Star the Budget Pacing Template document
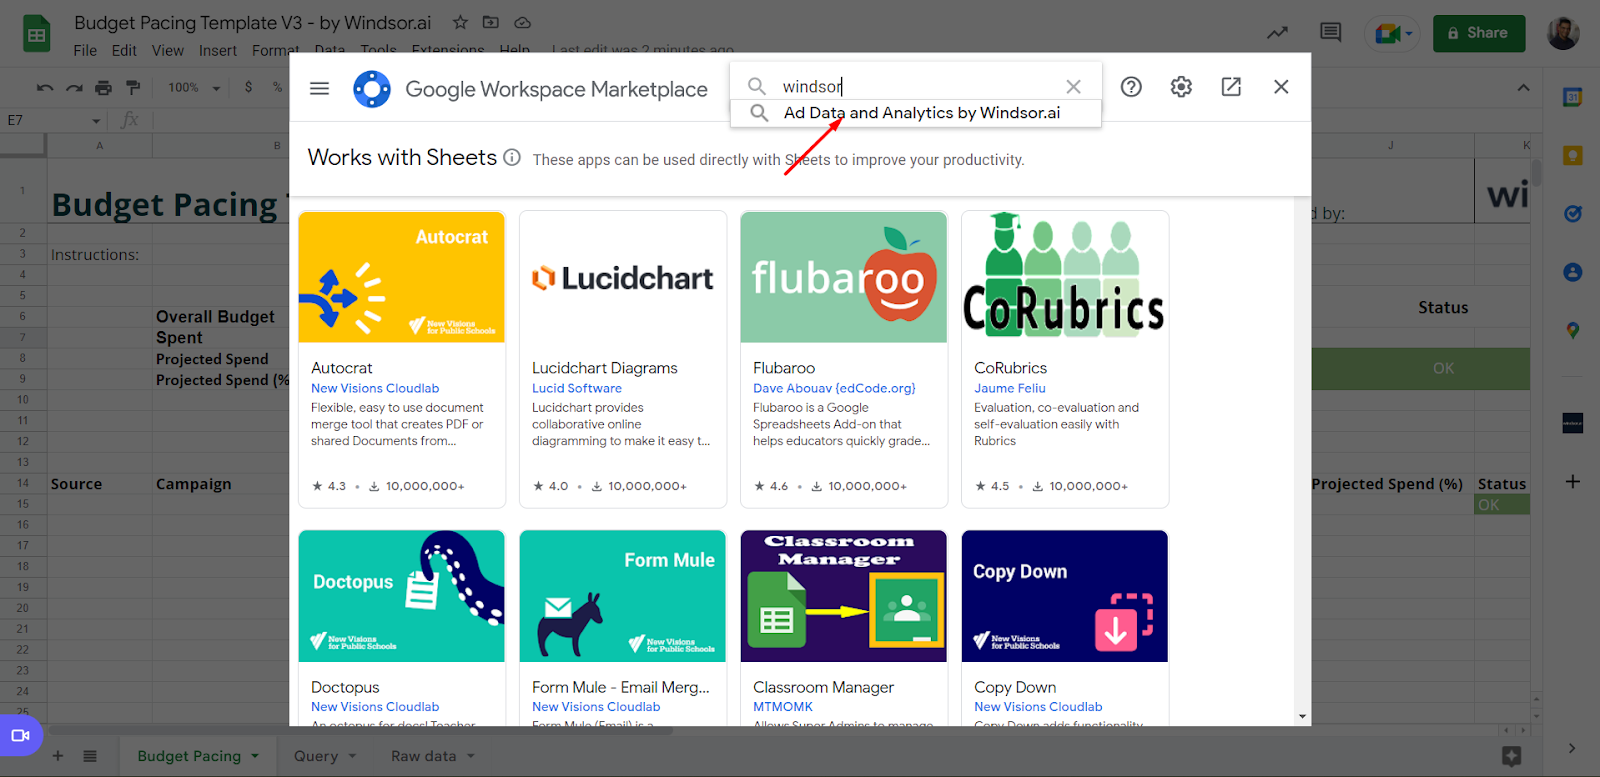The width and height of the screenshot is (1600, 777). pos(460,22)
